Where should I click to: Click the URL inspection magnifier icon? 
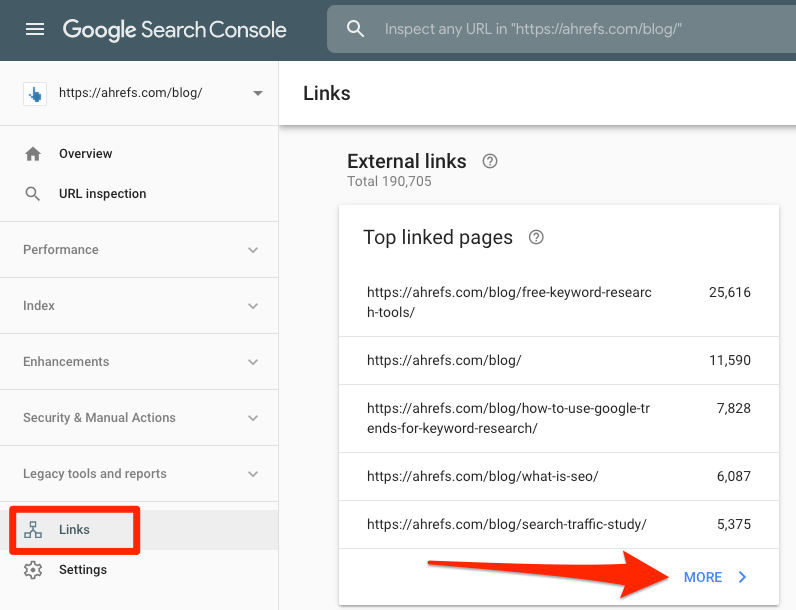[x=33, y=194]
